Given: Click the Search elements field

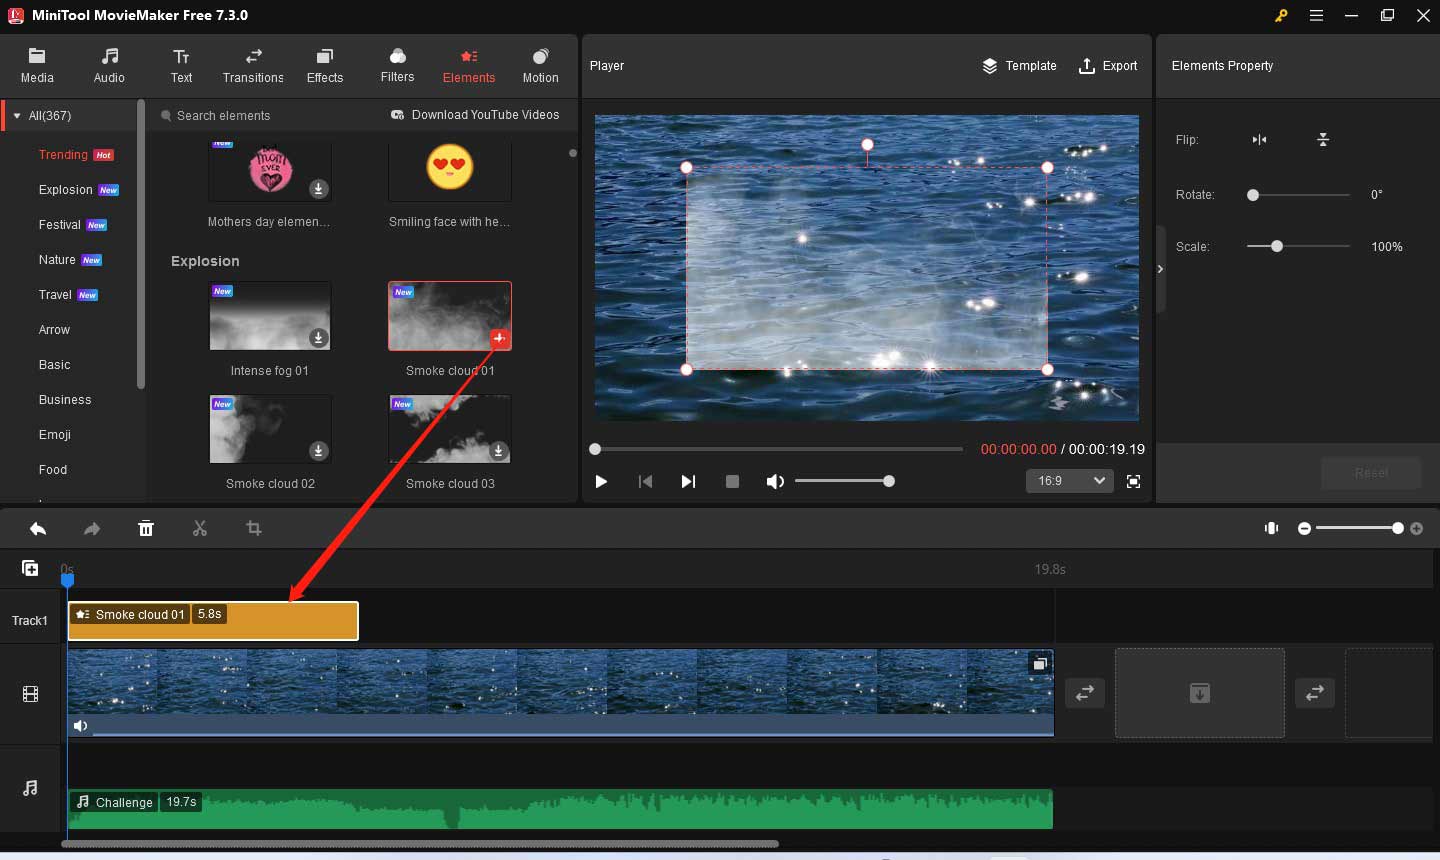Looking at the screenshot, I should [x=265, y=116].
